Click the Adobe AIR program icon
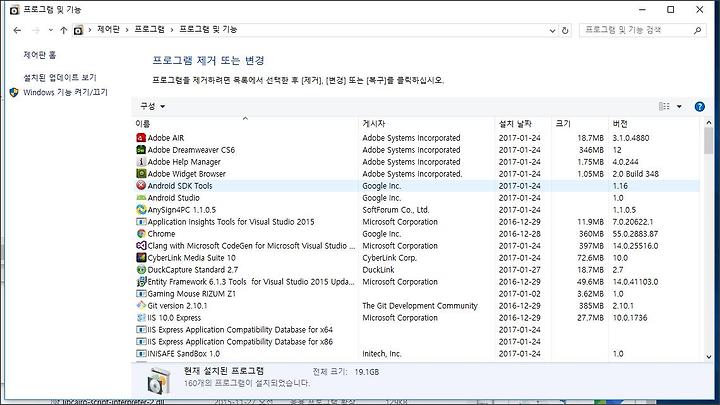This screenshot has height=405, width=720. [141, 138]
